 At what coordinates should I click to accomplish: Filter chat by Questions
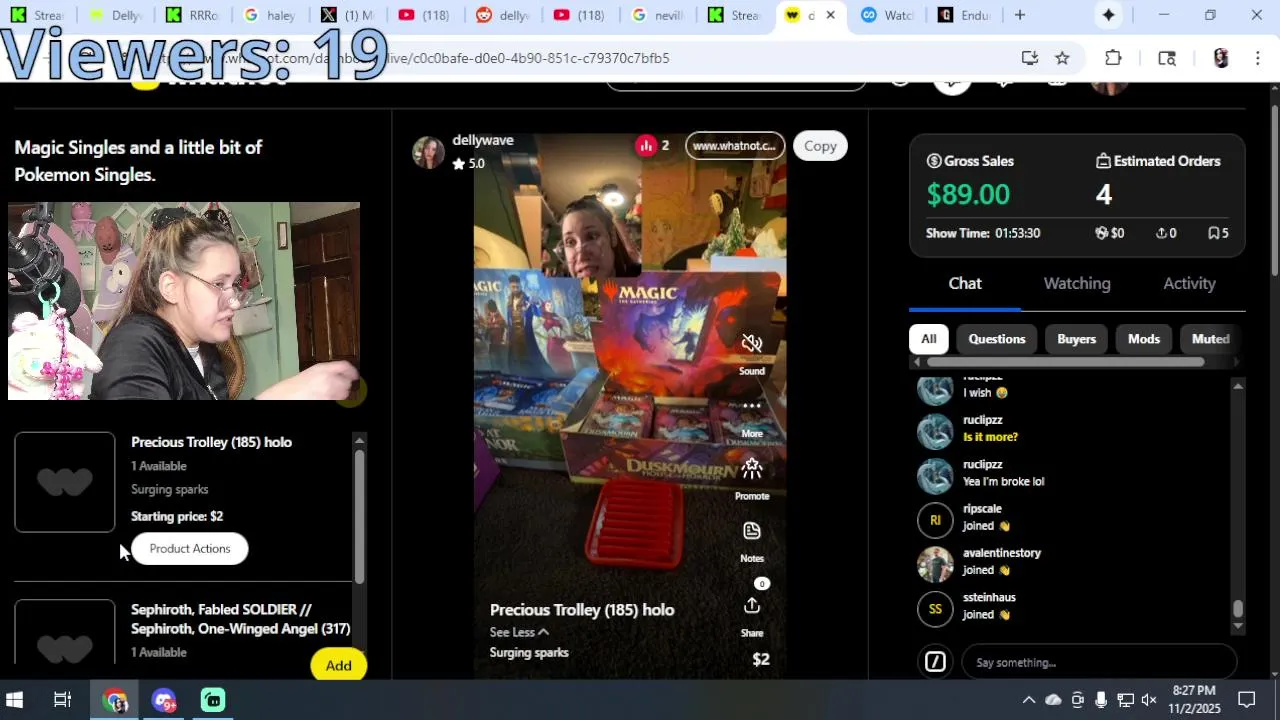pyautogui.click(x=997, y=339)
